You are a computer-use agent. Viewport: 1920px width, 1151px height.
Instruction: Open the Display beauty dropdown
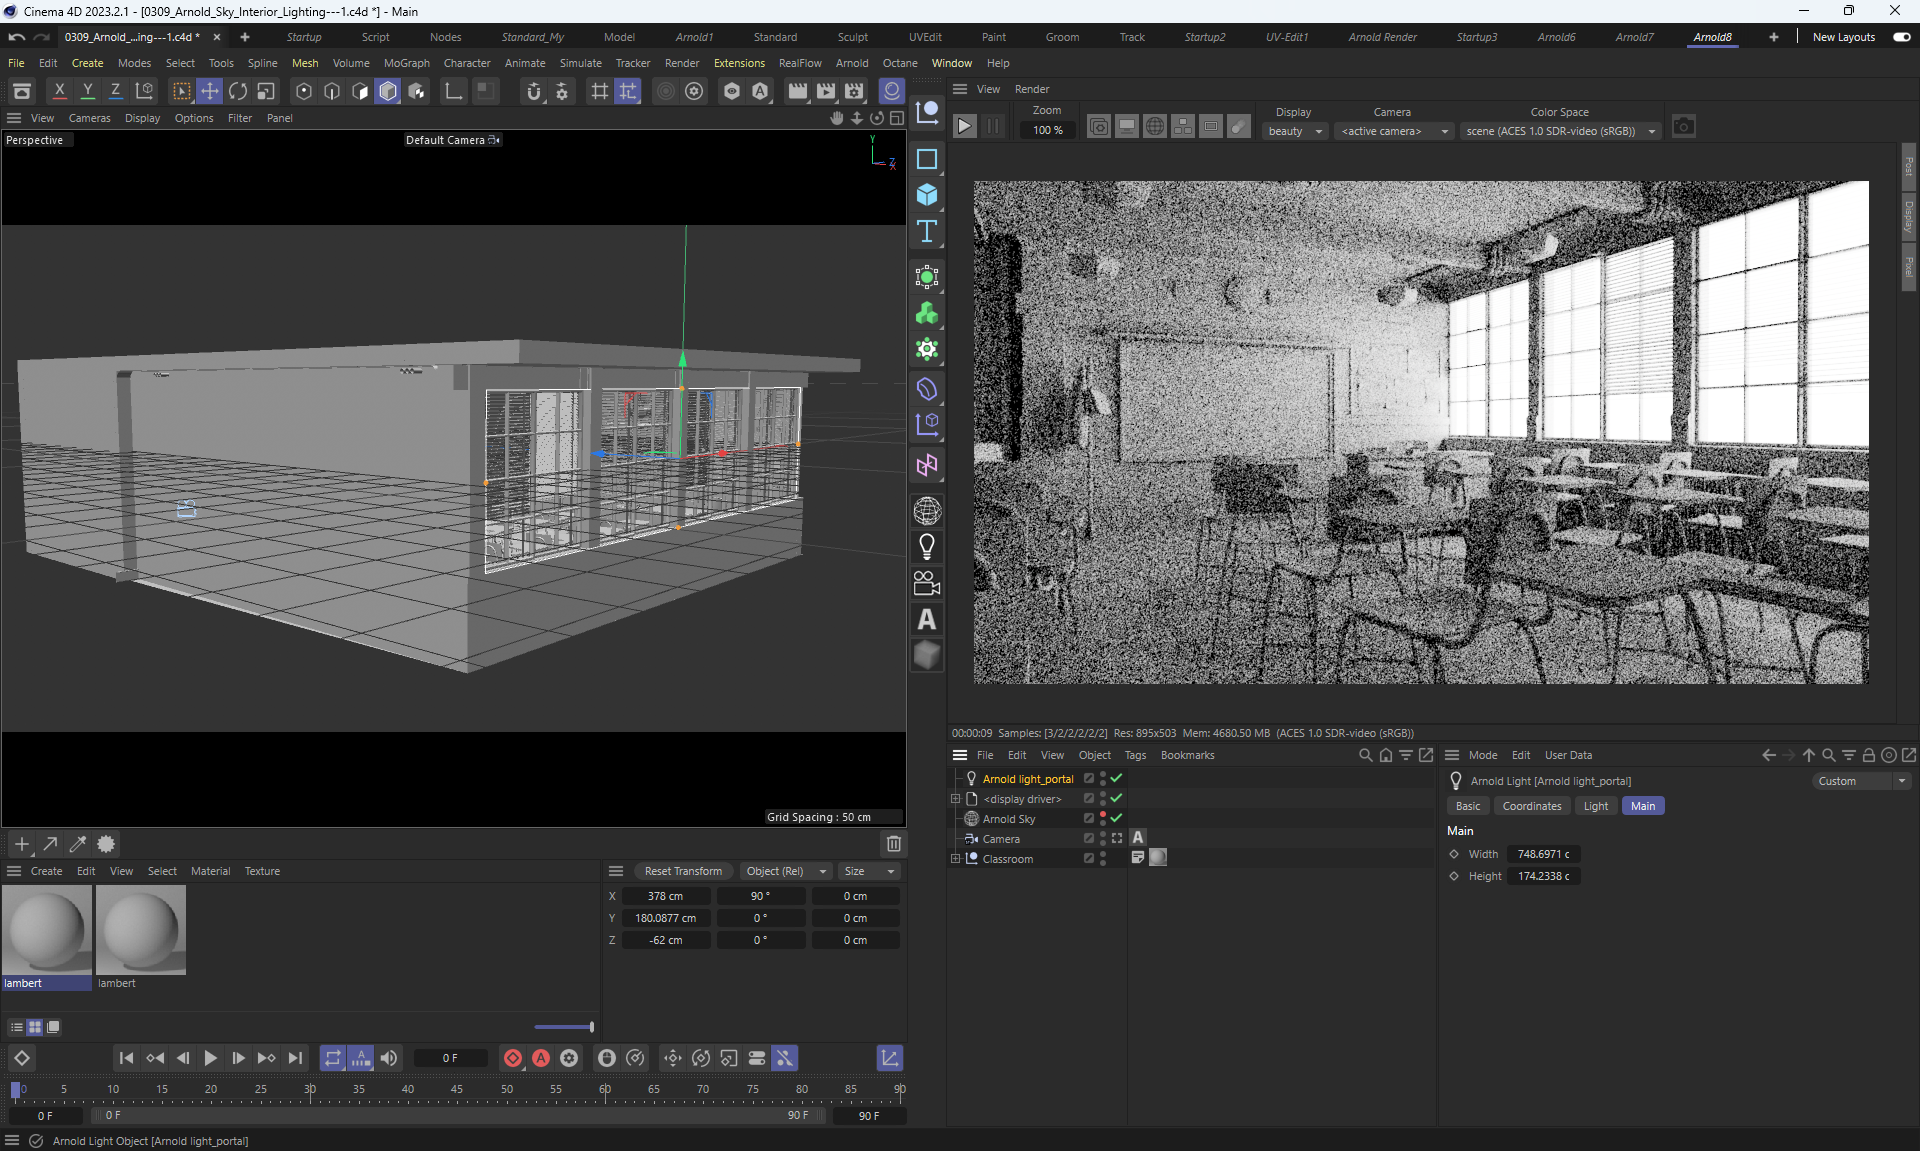(x=1295, y=131)
